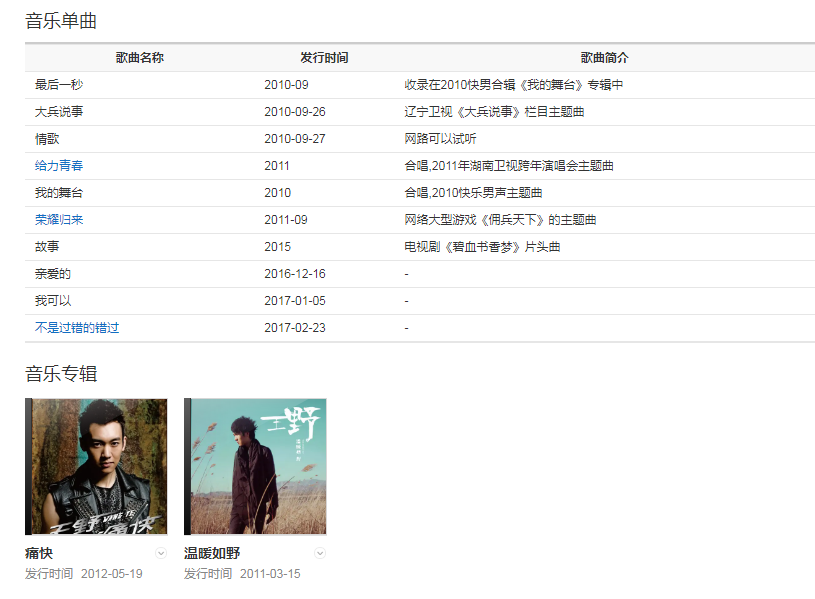
Task: Click the 不是过错的错过 song link
Action: [x=77, y=328]
